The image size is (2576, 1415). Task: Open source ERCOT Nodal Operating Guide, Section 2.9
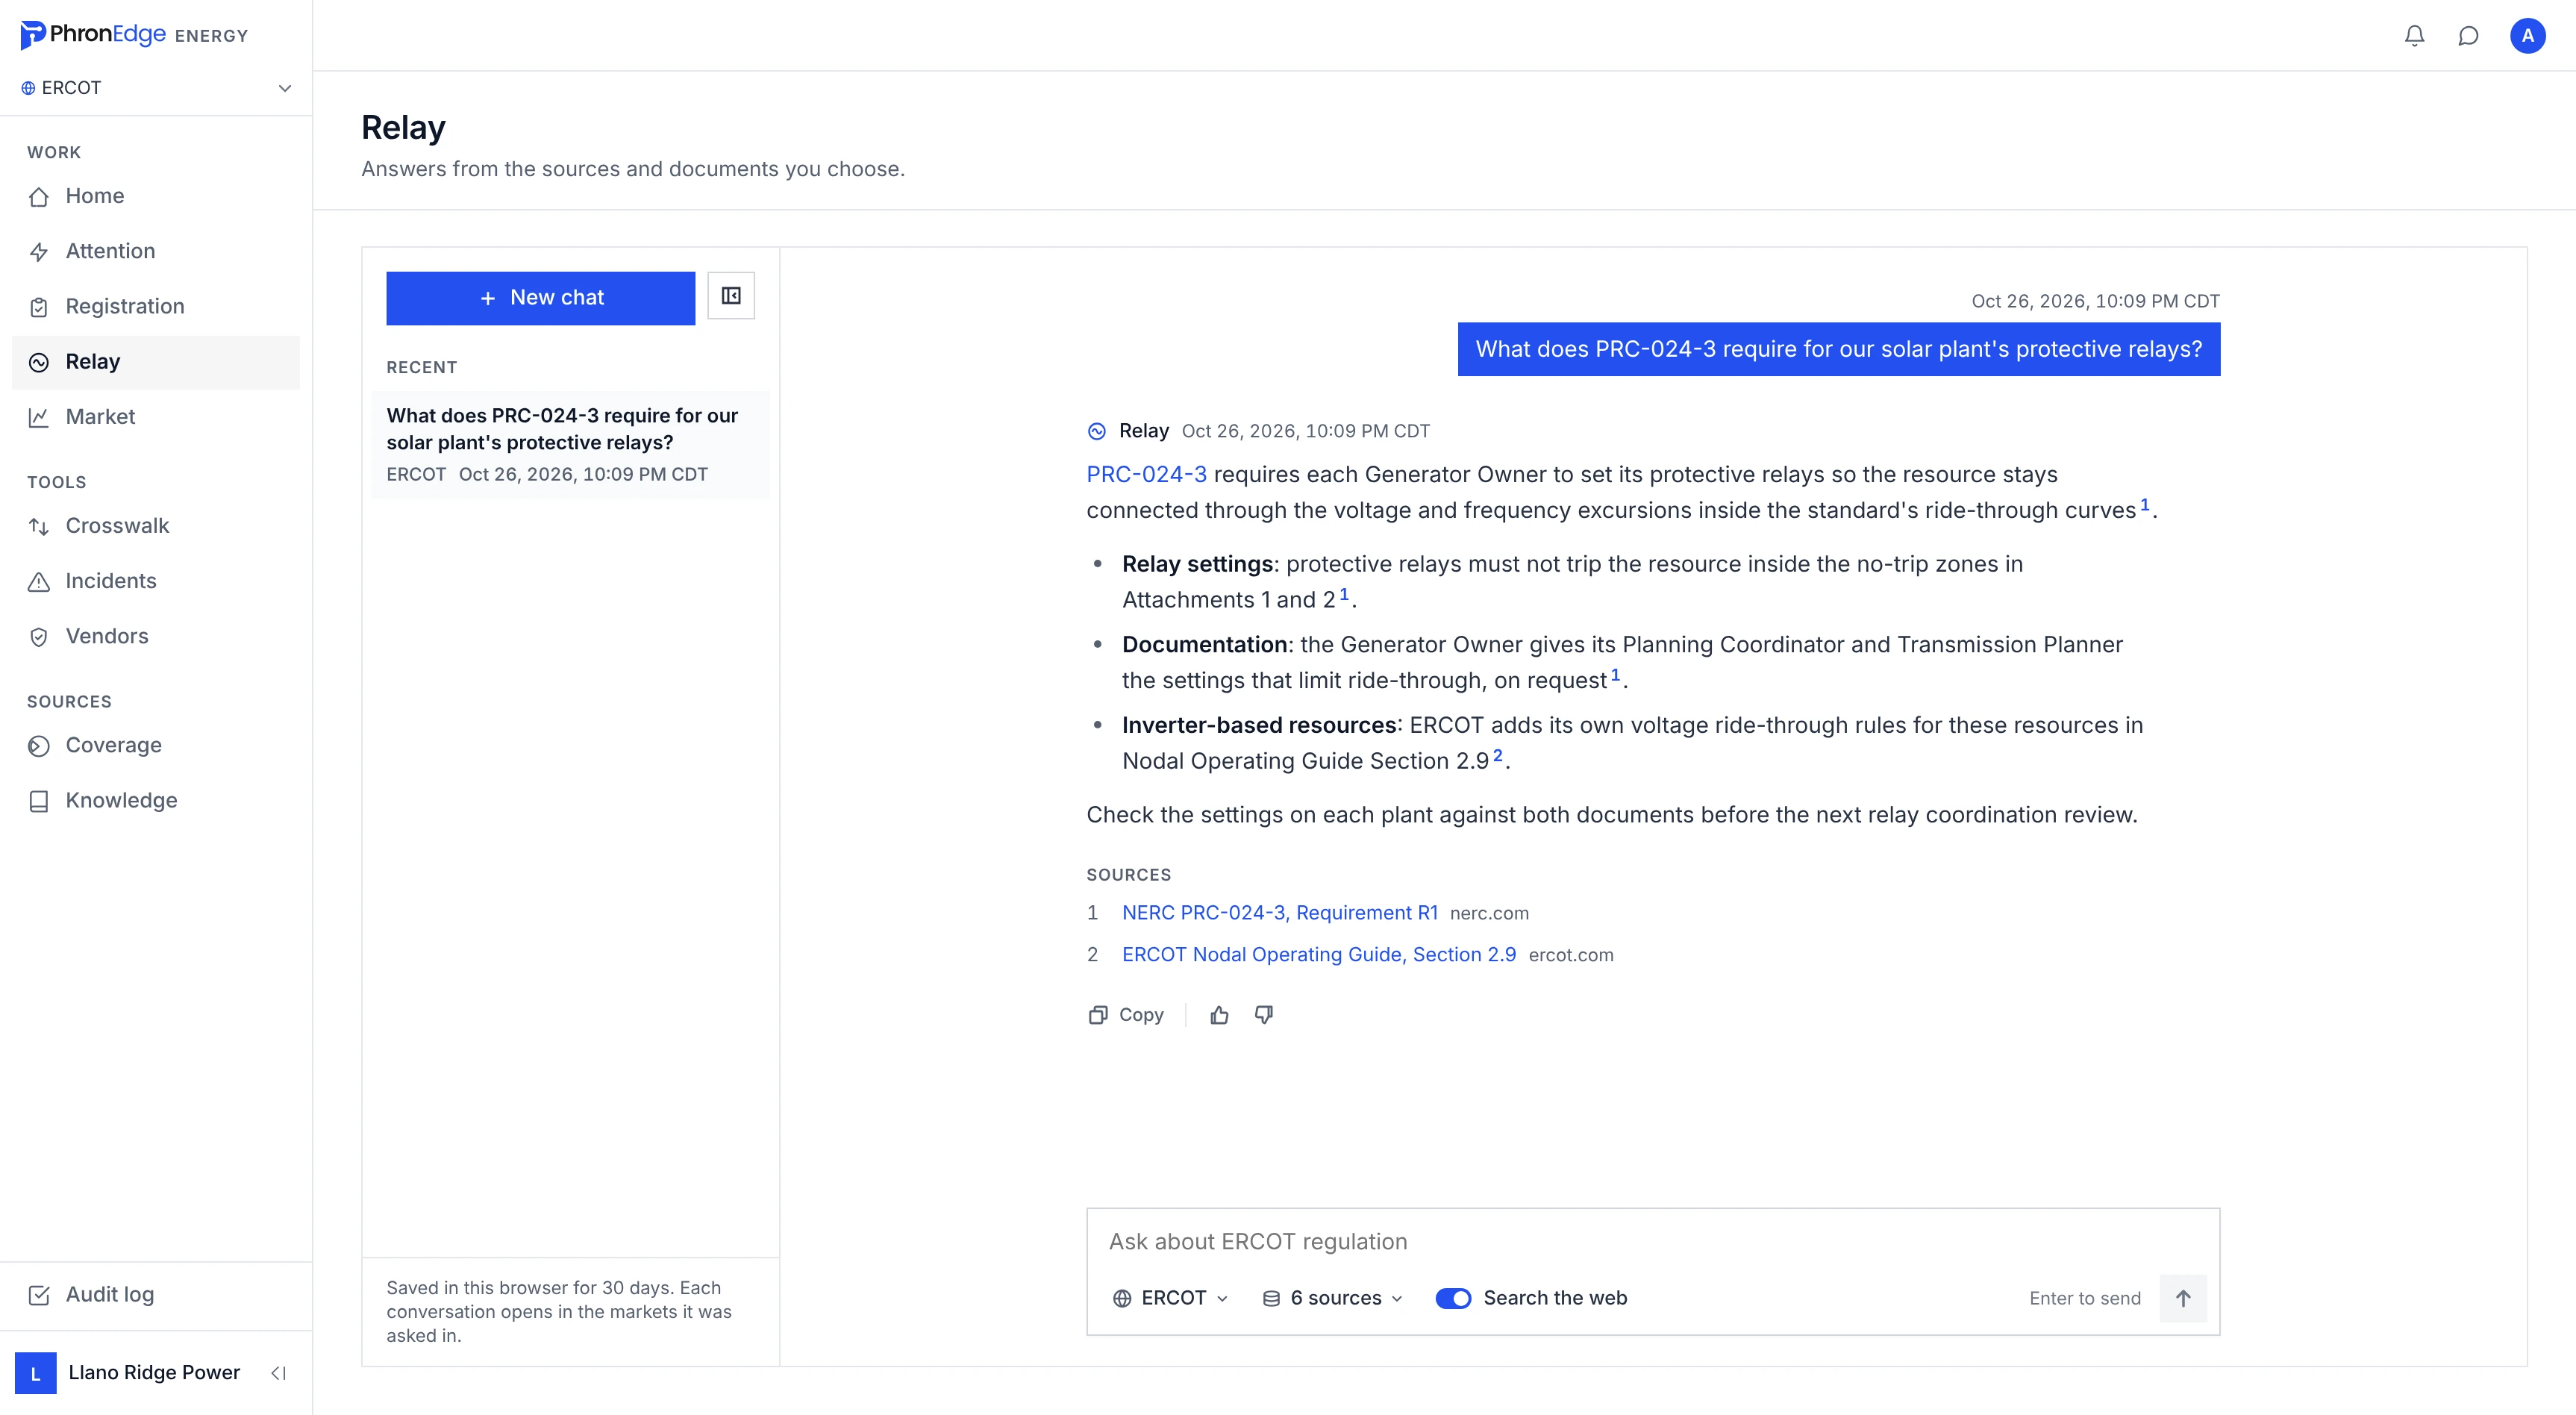tap(1319, 955)
